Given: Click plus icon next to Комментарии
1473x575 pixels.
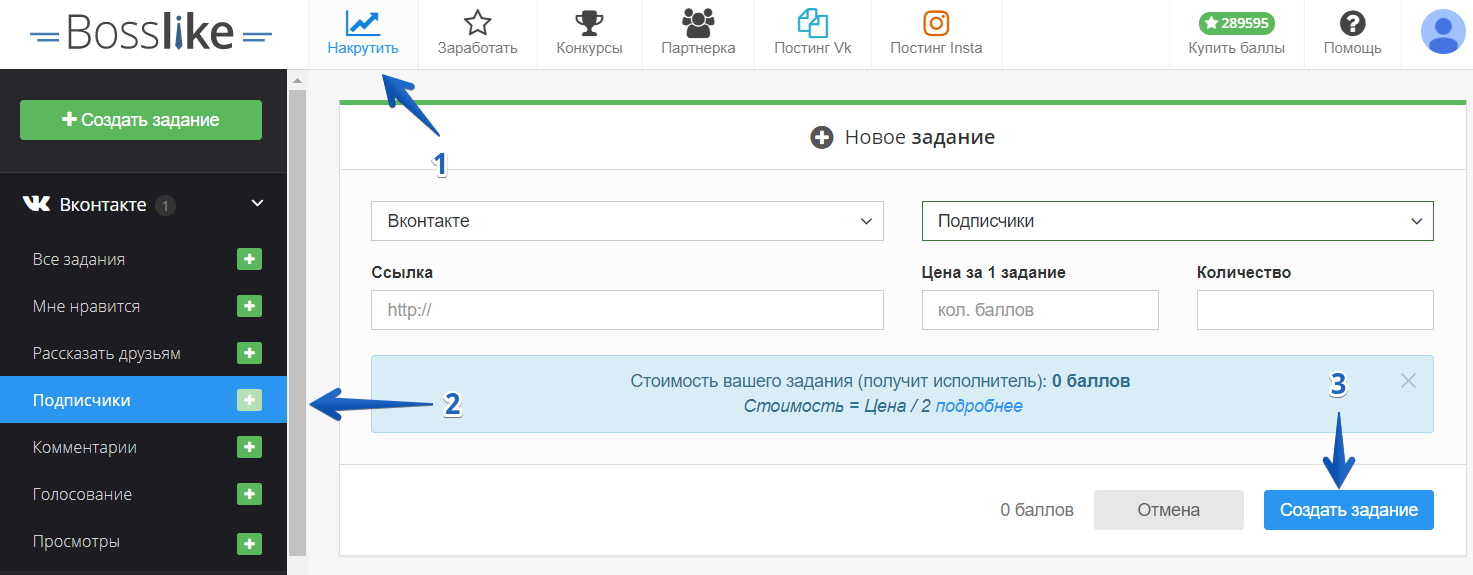Looking at the screenshot, I should coord(249,447).
